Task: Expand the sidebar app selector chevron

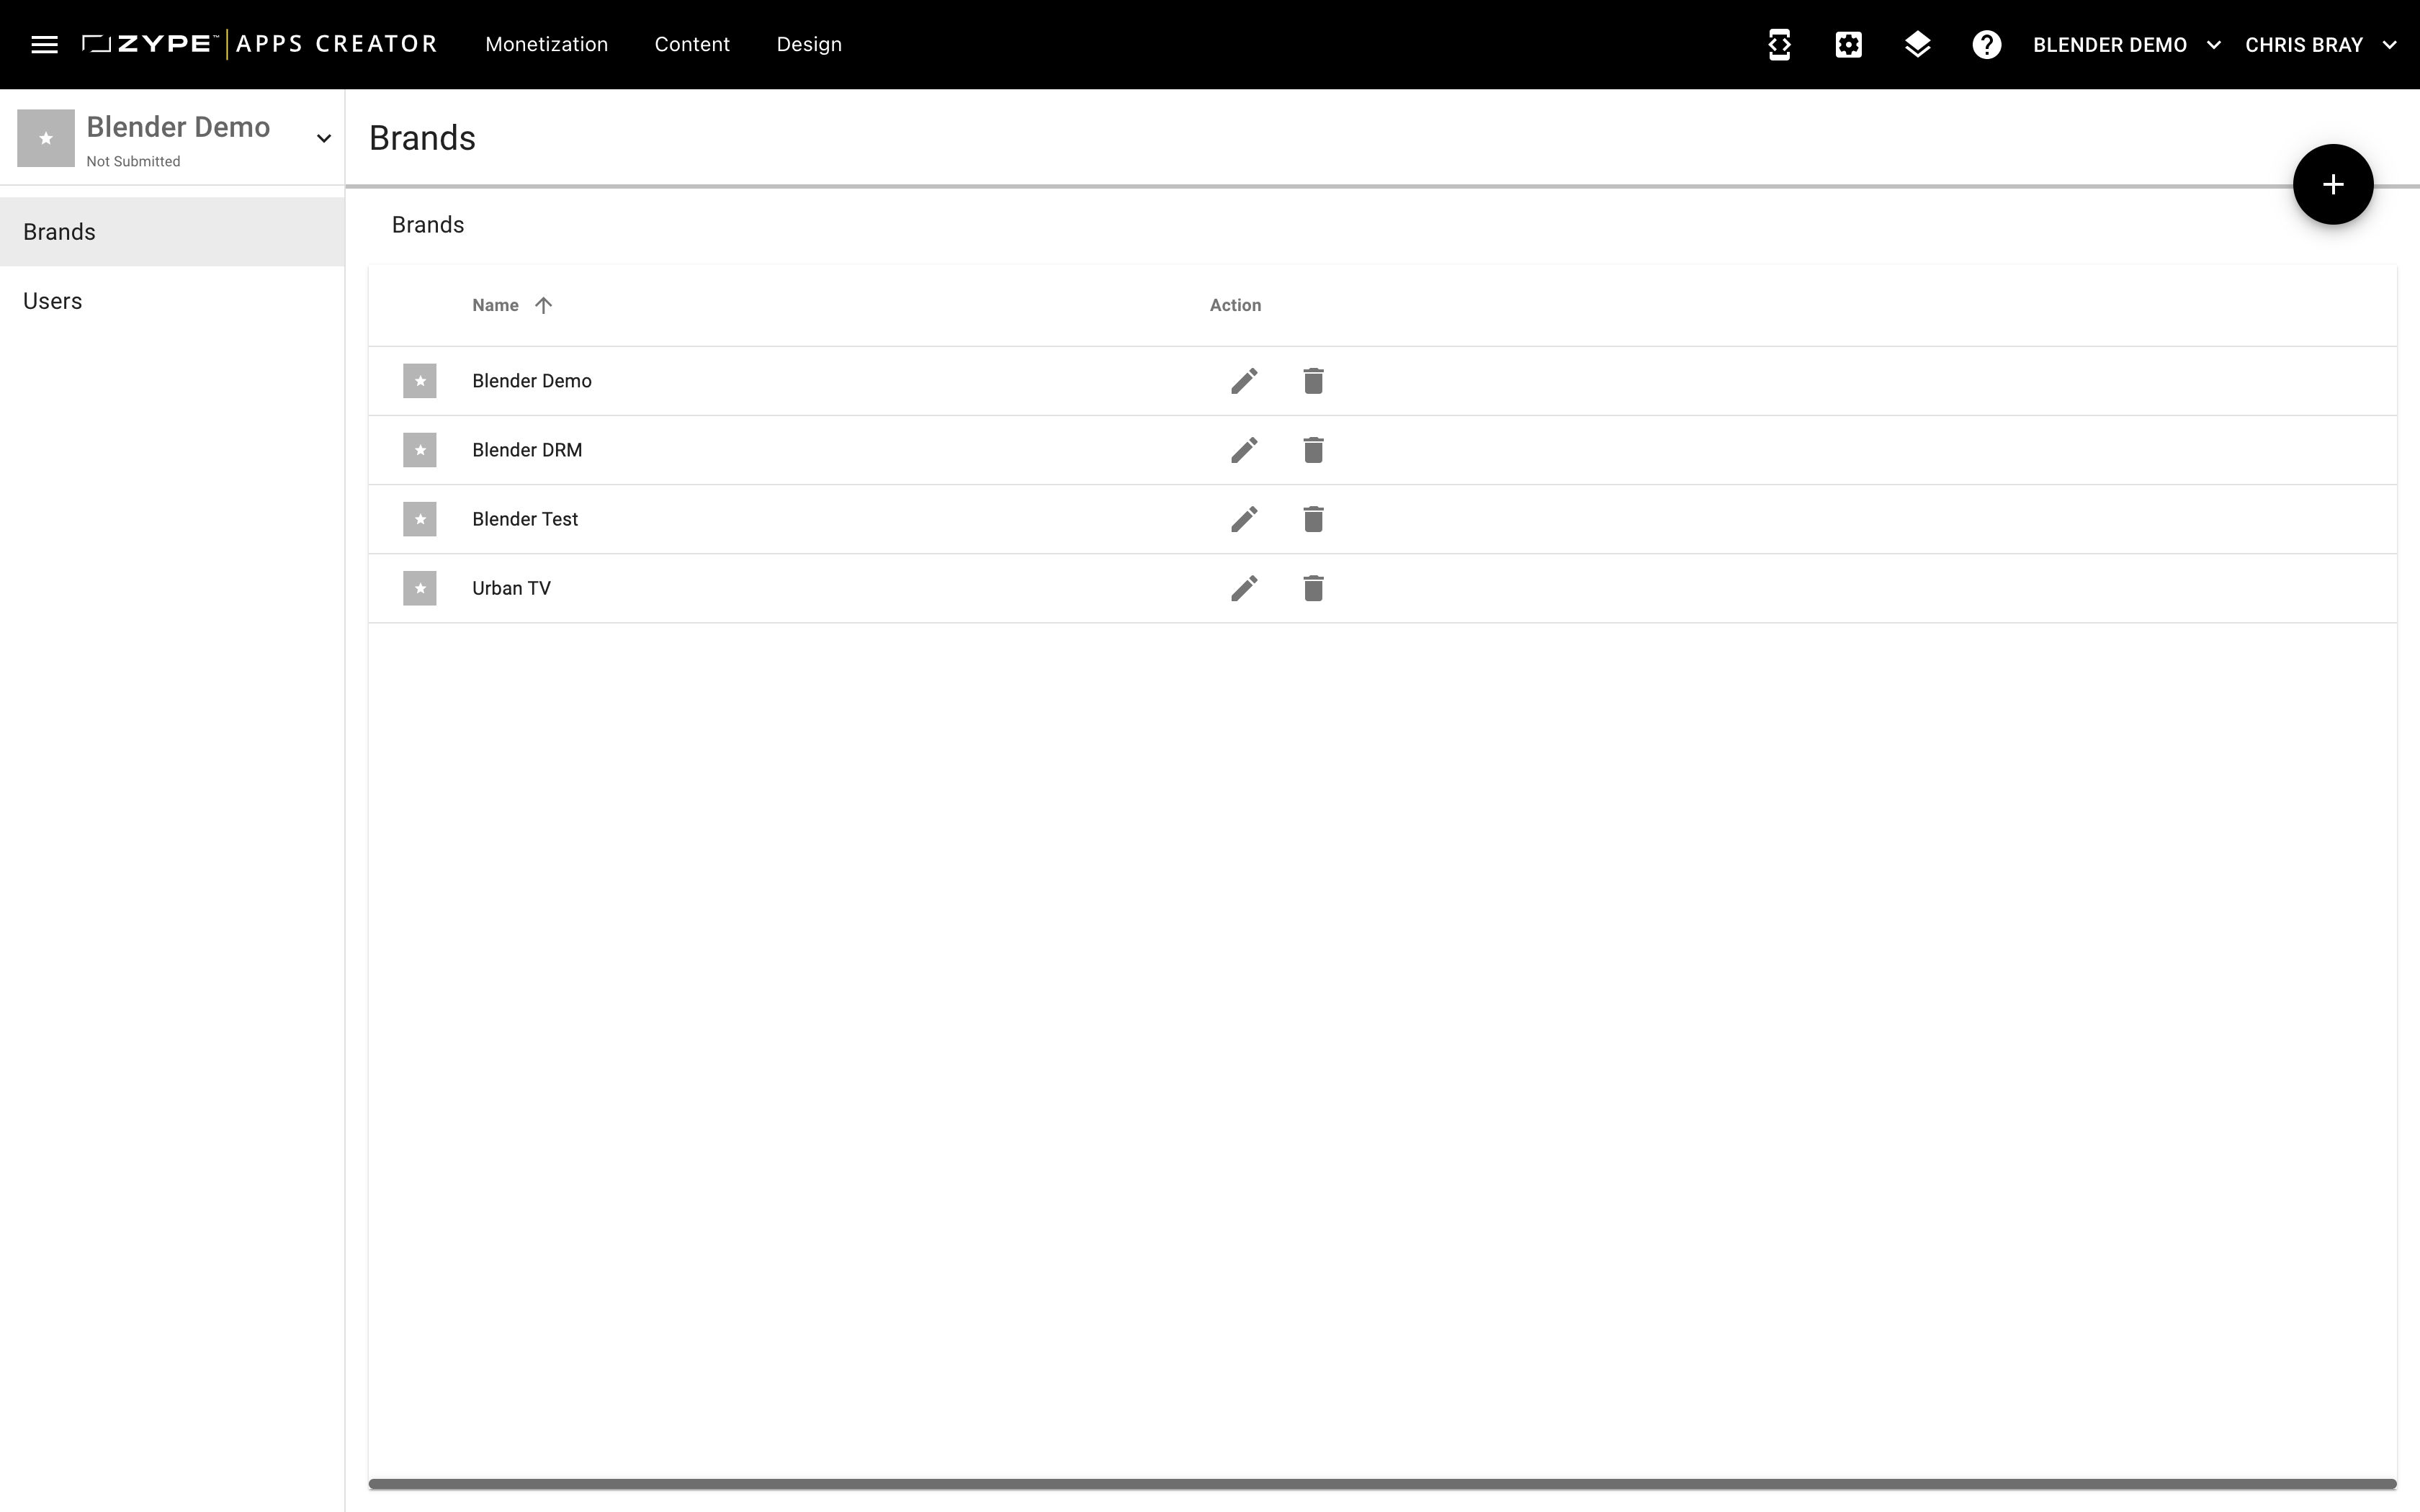Action: [x=323, y=138]
